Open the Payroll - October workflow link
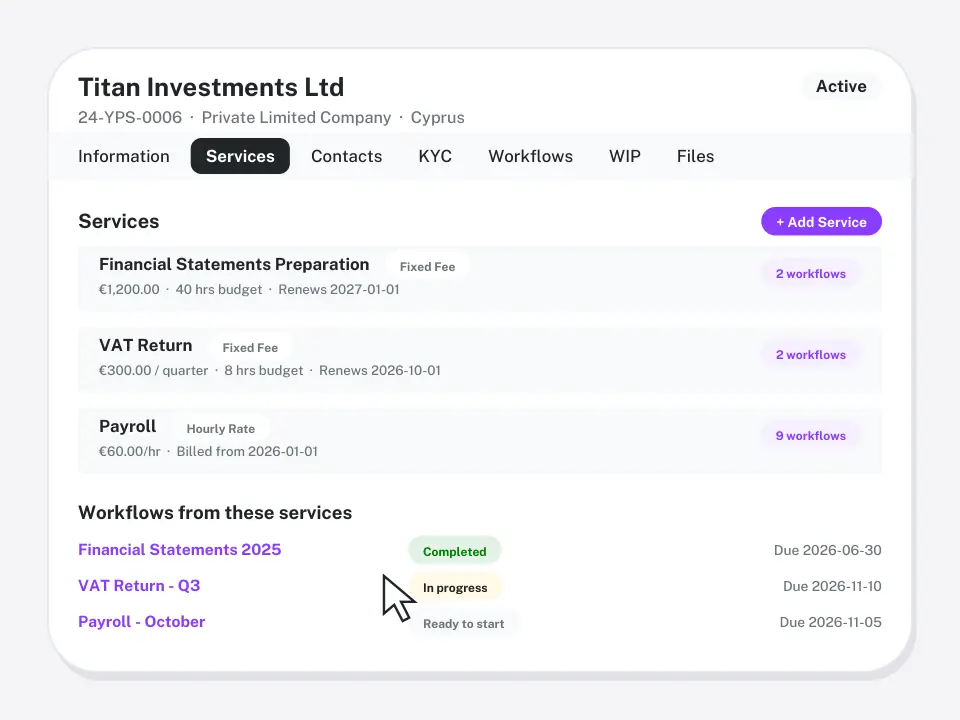Screen dimensions: 960x720 tap(141, 621)
